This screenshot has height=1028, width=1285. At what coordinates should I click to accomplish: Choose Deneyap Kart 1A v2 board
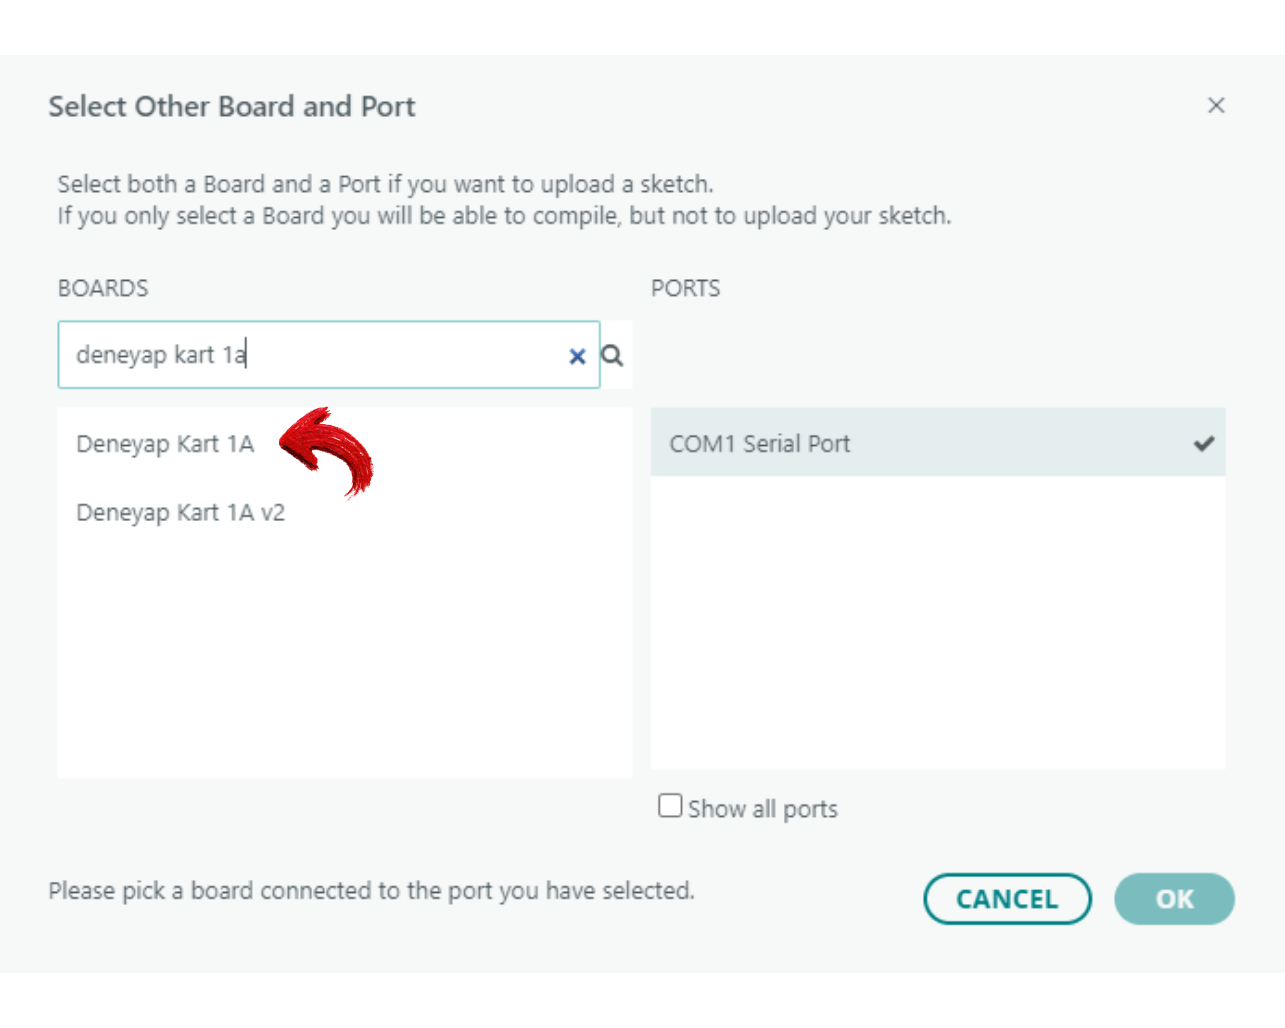(181, 513)
